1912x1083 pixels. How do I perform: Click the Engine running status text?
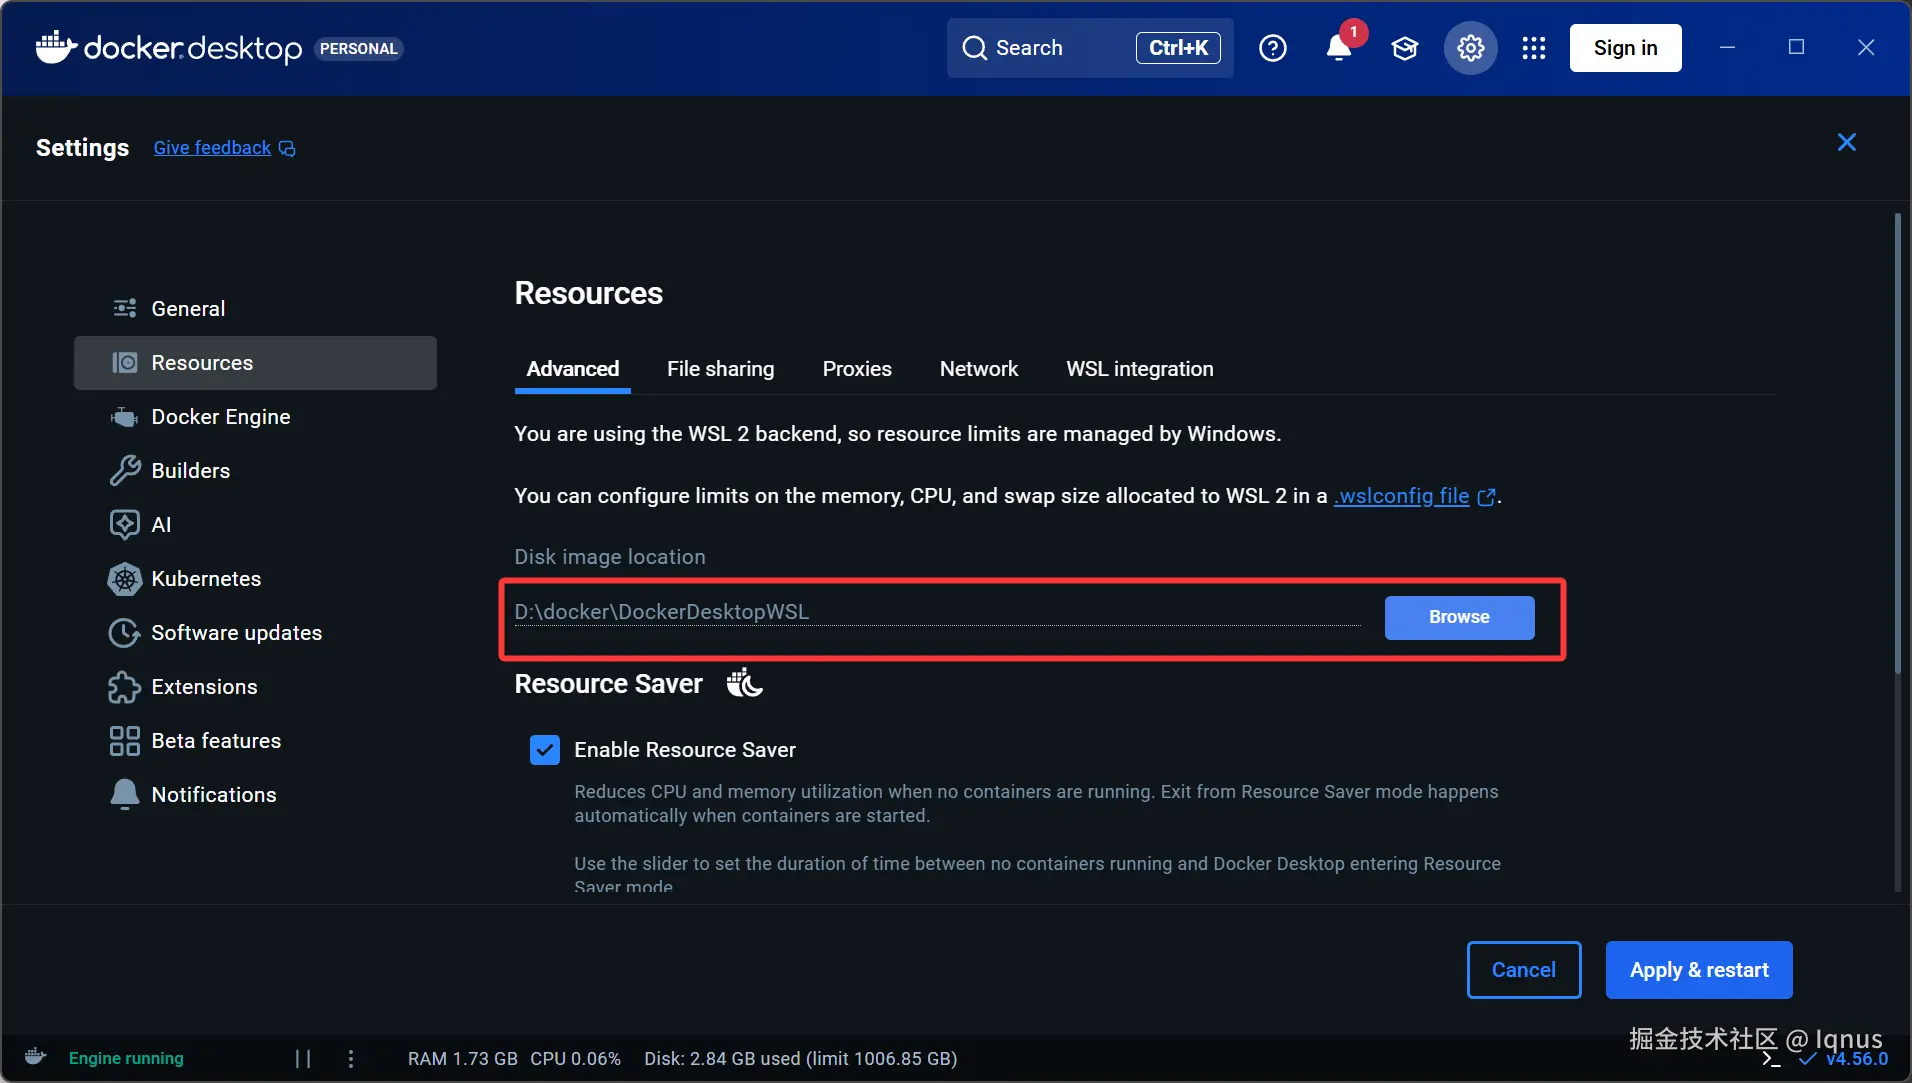[126, 1058]
